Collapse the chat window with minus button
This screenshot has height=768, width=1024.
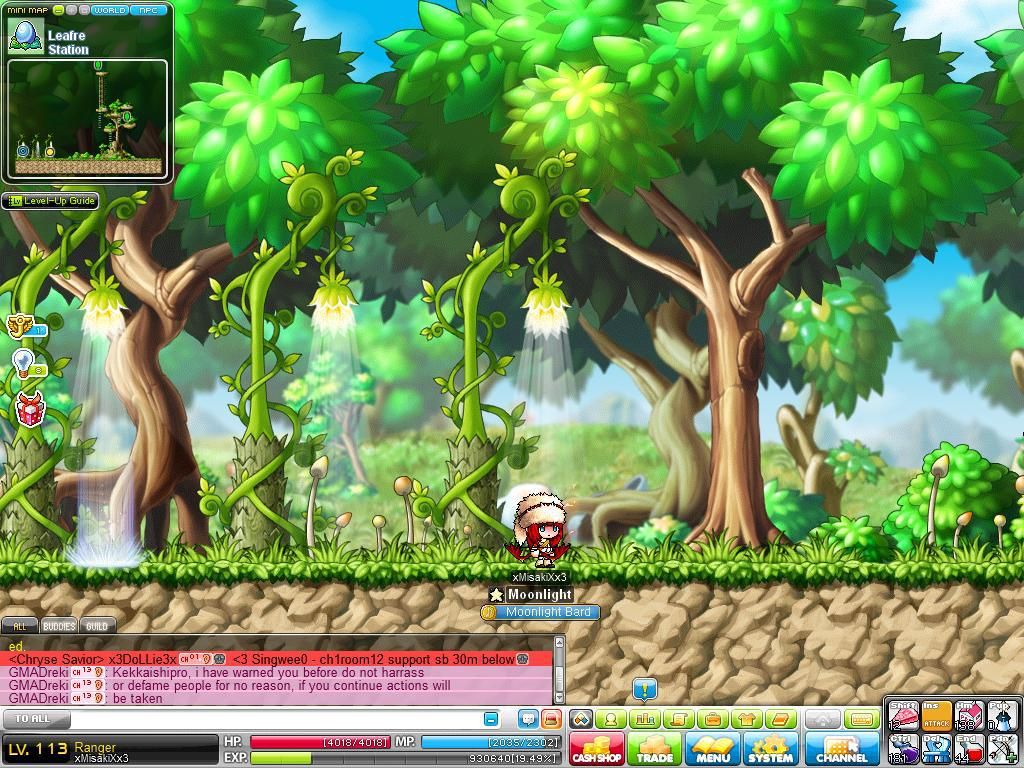pos(491,719)
